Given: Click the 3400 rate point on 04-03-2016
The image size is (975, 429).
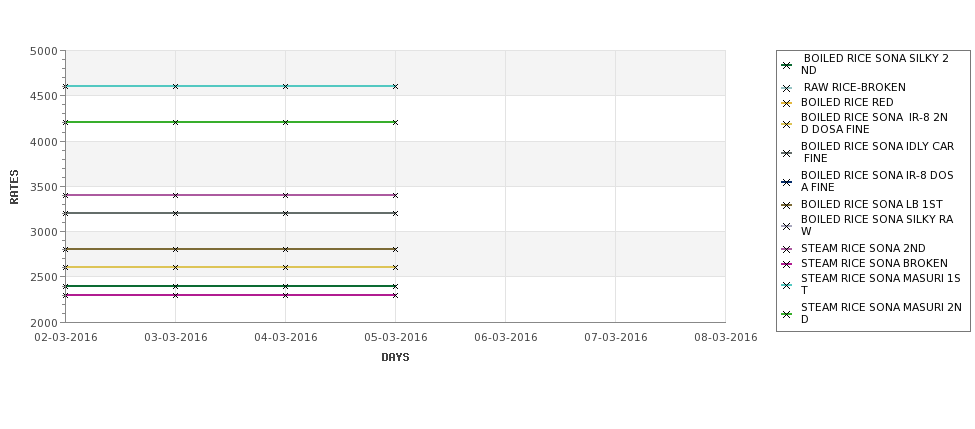Looking at the screenshot, I should [285, 195].
